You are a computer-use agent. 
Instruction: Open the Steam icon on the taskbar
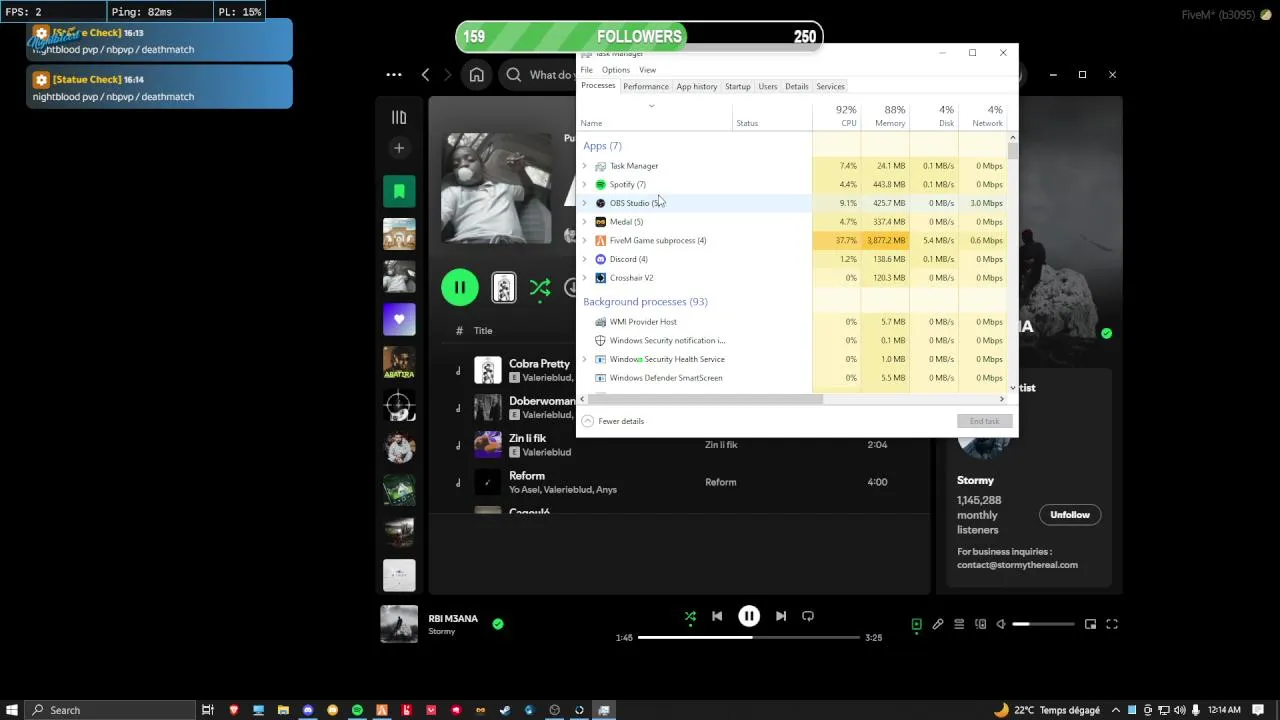coord(505,710)
